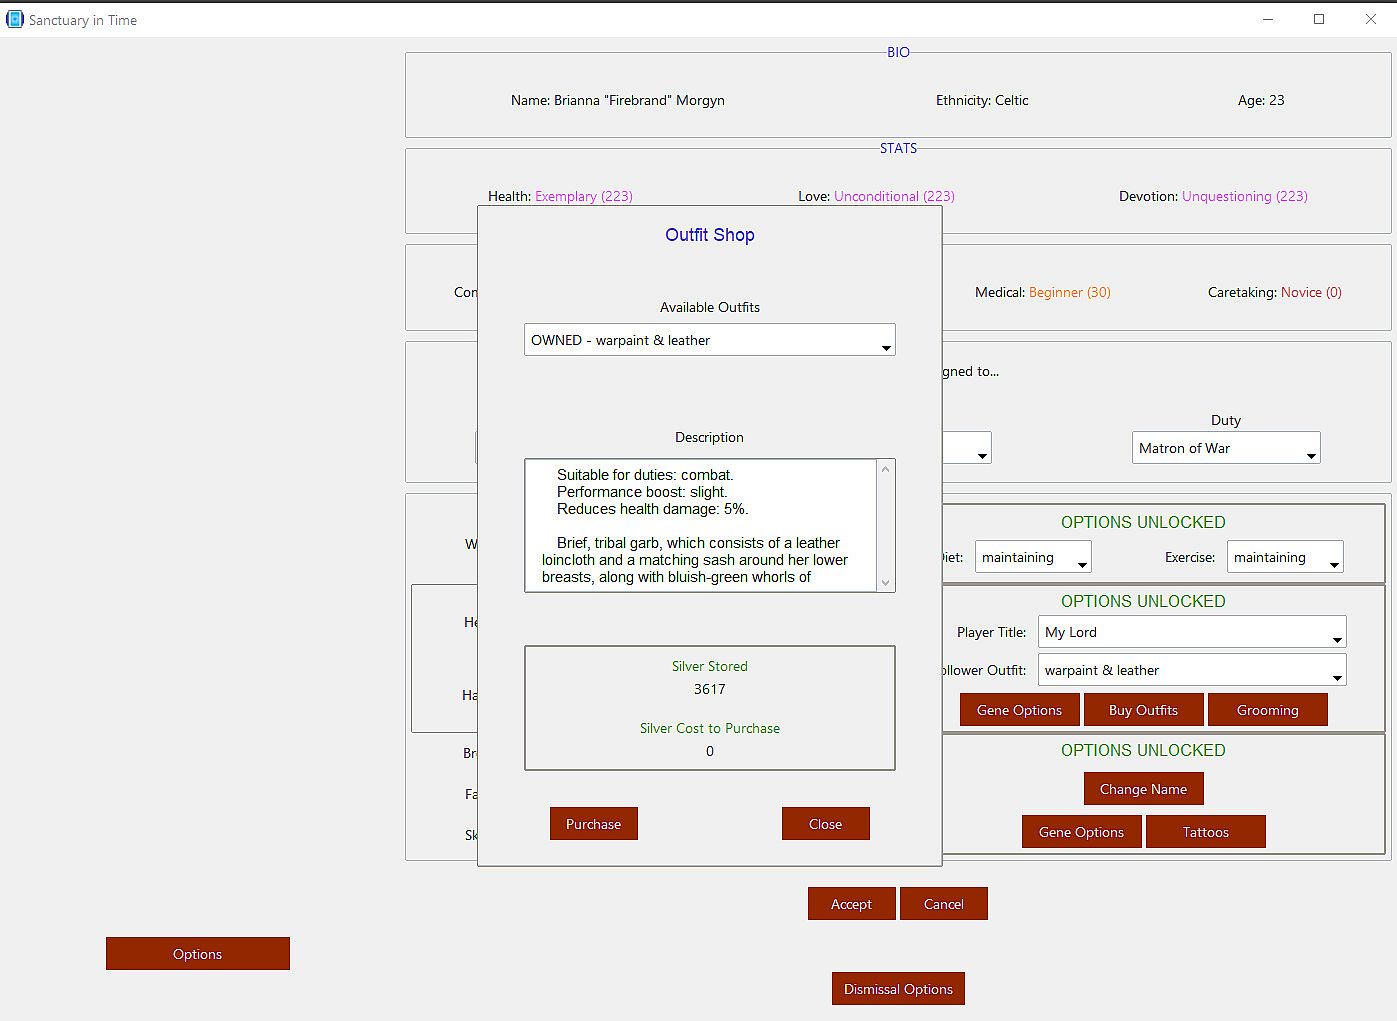Click the Sanctuary in Time app icon
Image resolution: width=1397 pixels, height=1021 pixels.
(15, 19)
